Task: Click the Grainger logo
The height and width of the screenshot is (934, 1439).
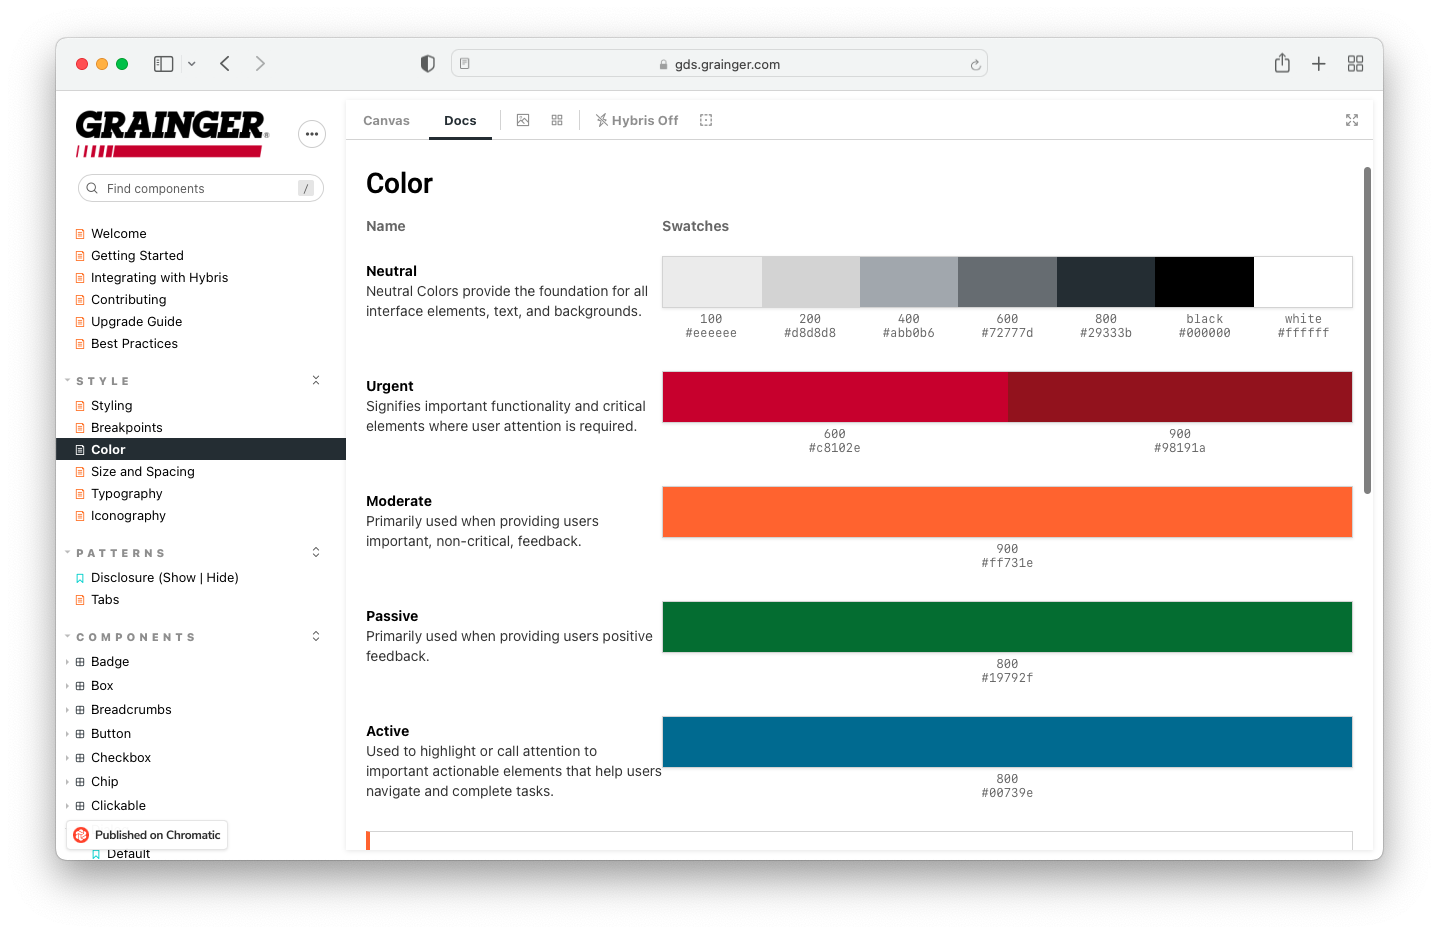Action: (x=172, y=133)
